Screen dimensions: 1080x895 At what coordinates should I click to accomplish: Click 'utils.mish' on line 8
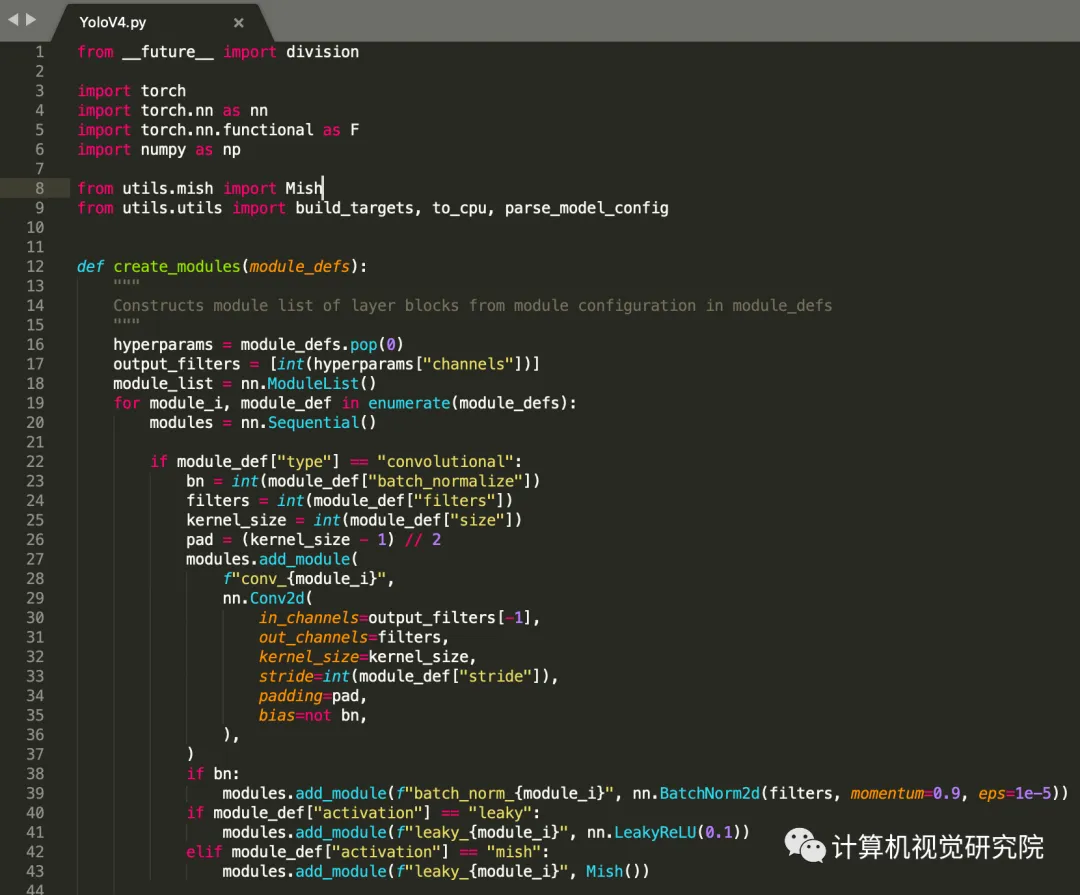pos(168,188)
